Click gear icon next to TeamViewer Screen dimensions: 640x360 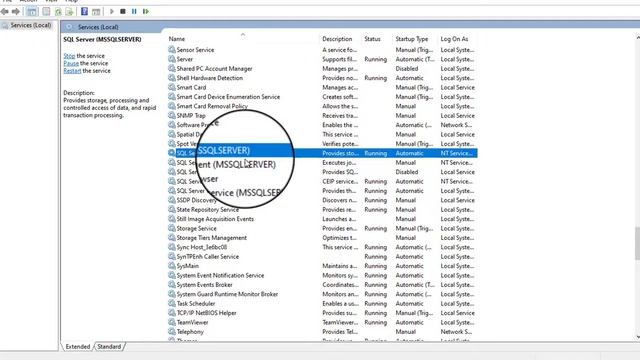(172, 322)
